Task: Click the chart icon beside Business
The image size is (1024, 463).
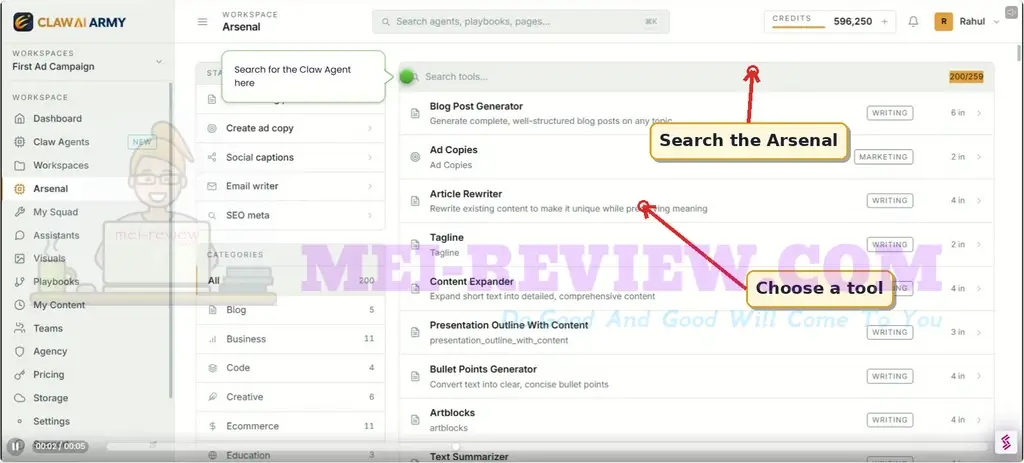Action: click(x=212, y=339)
